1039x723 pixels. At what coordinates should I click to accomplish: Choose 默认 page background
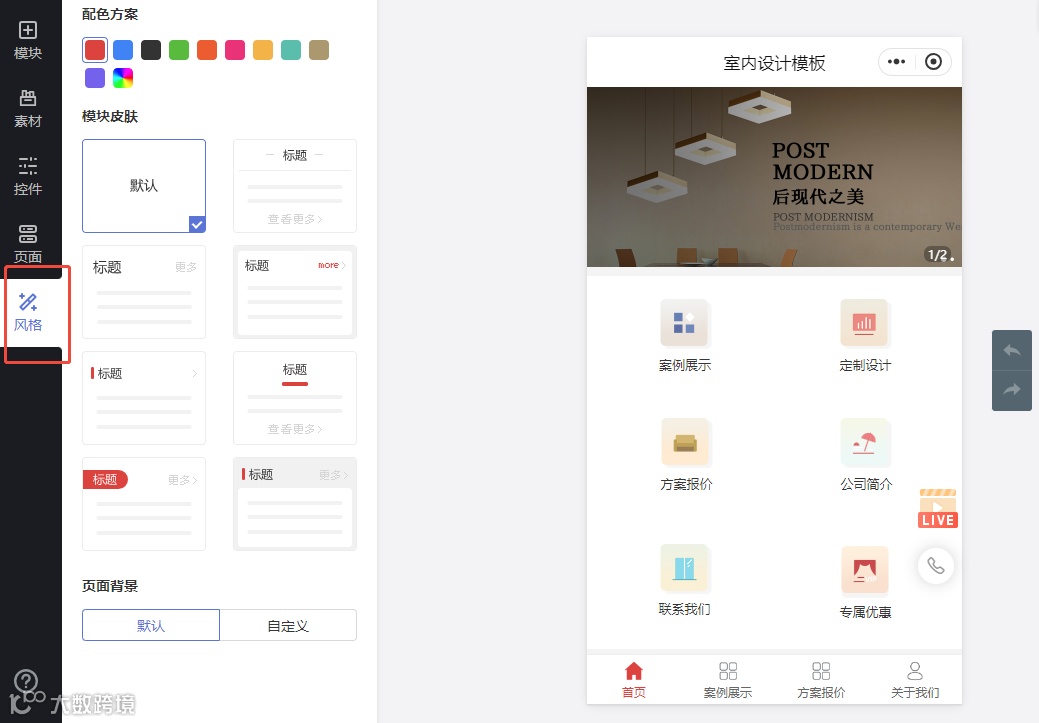coord(151,625)
